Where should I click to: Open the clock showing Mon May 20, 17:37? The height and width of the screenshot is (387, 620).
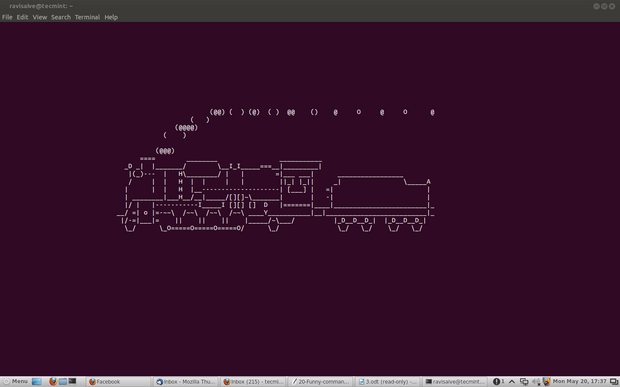pos(579,381)
